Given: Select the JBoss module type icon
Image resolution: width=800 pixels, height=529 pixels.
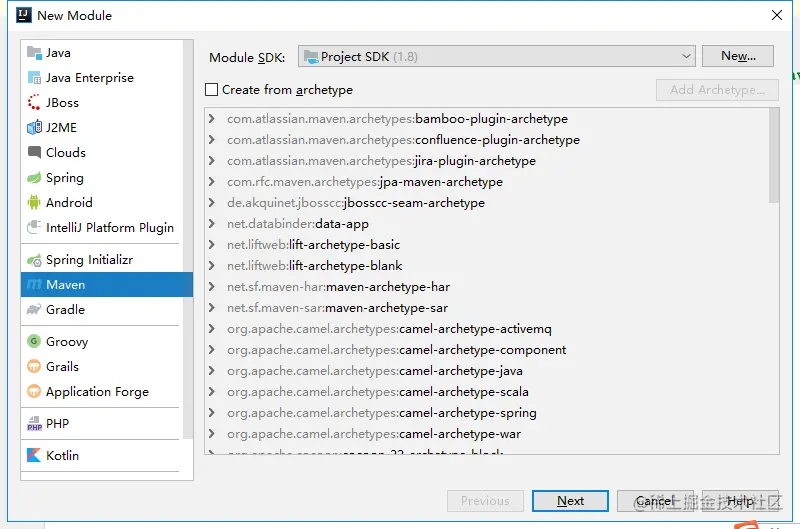Looking at the screenshot, I should (34, 103).
